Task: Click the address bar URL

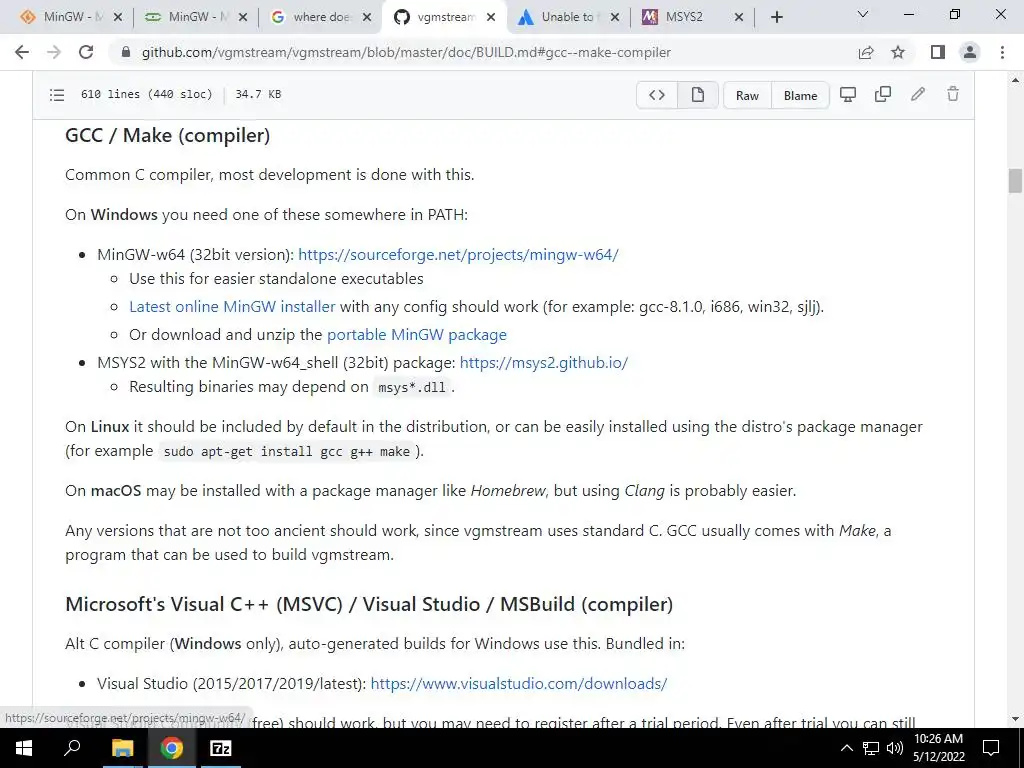Action: [x=406, y=52]
